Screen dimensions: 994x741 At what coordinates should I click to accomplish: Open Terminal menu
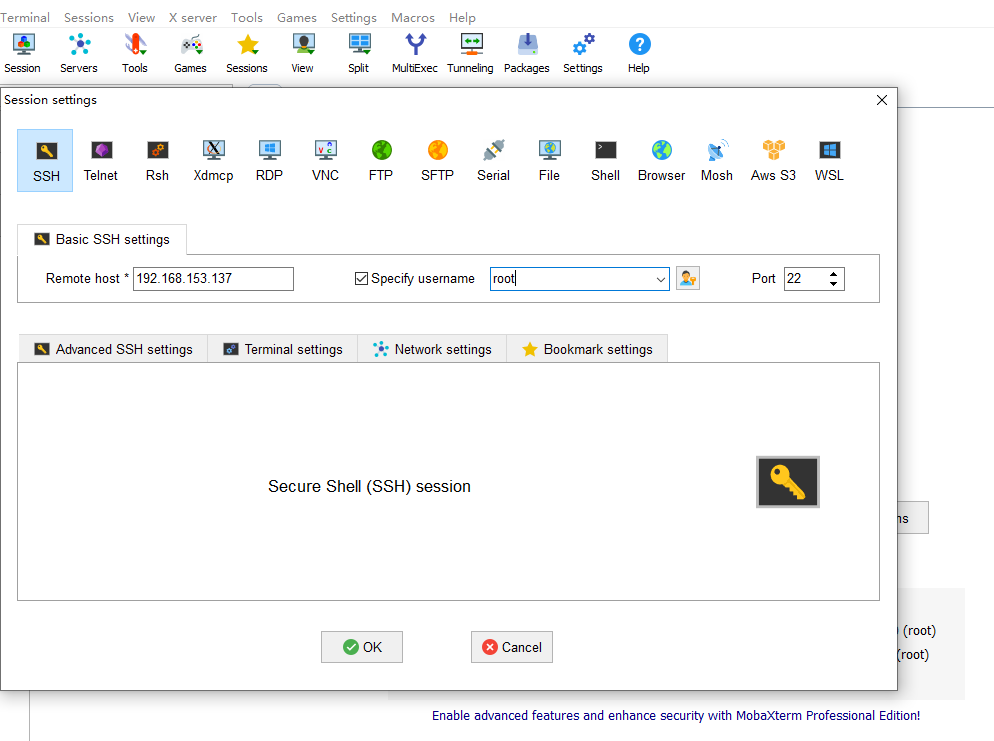pos(25,18)
